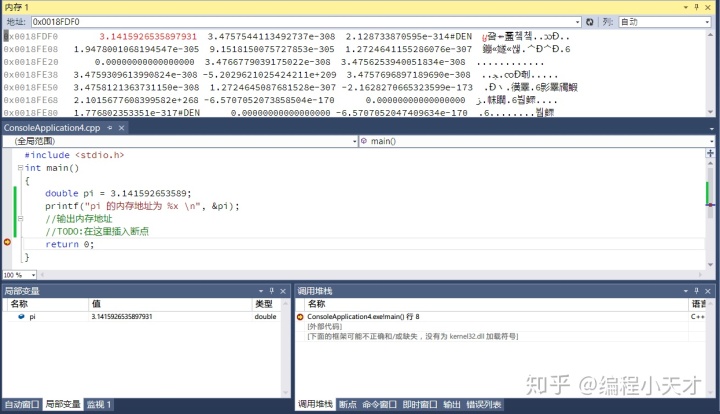Click the 类型 column header in locals

coord(266,304)
